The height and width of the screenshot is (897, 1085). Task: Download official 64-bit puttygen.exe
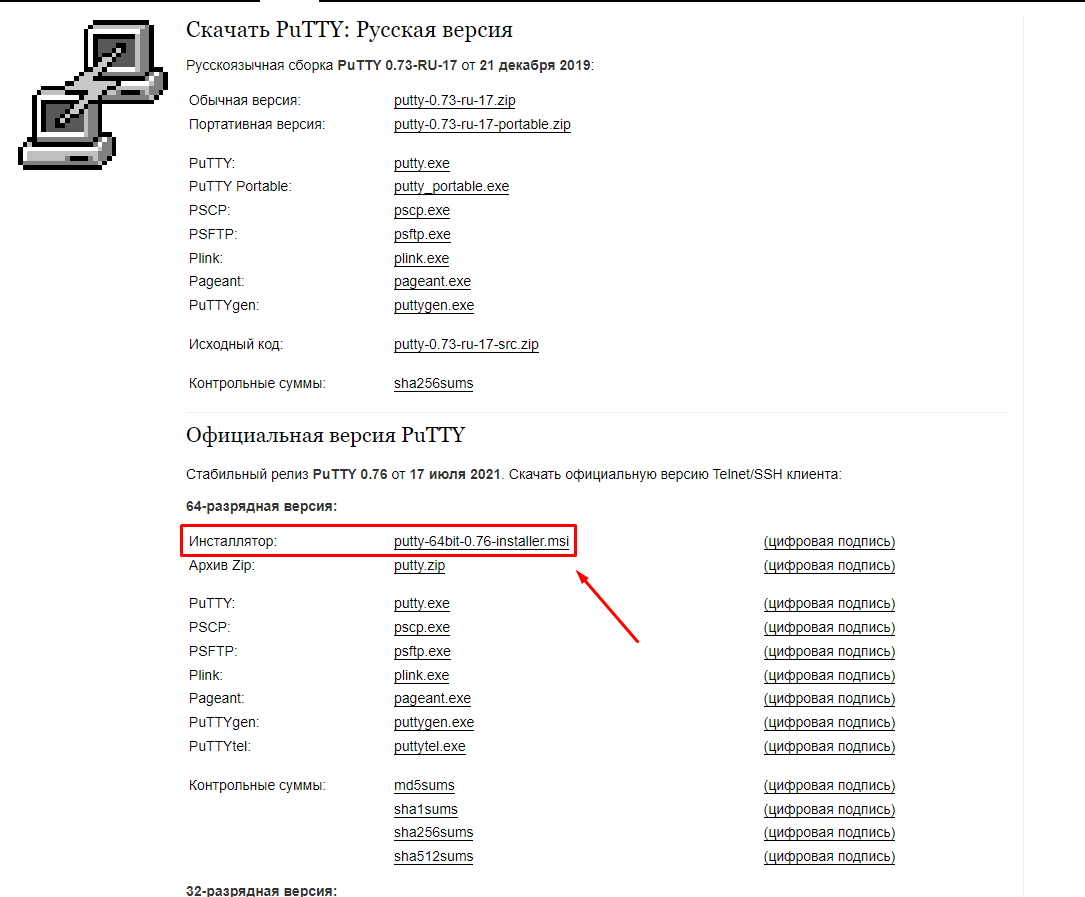(434, 723)
